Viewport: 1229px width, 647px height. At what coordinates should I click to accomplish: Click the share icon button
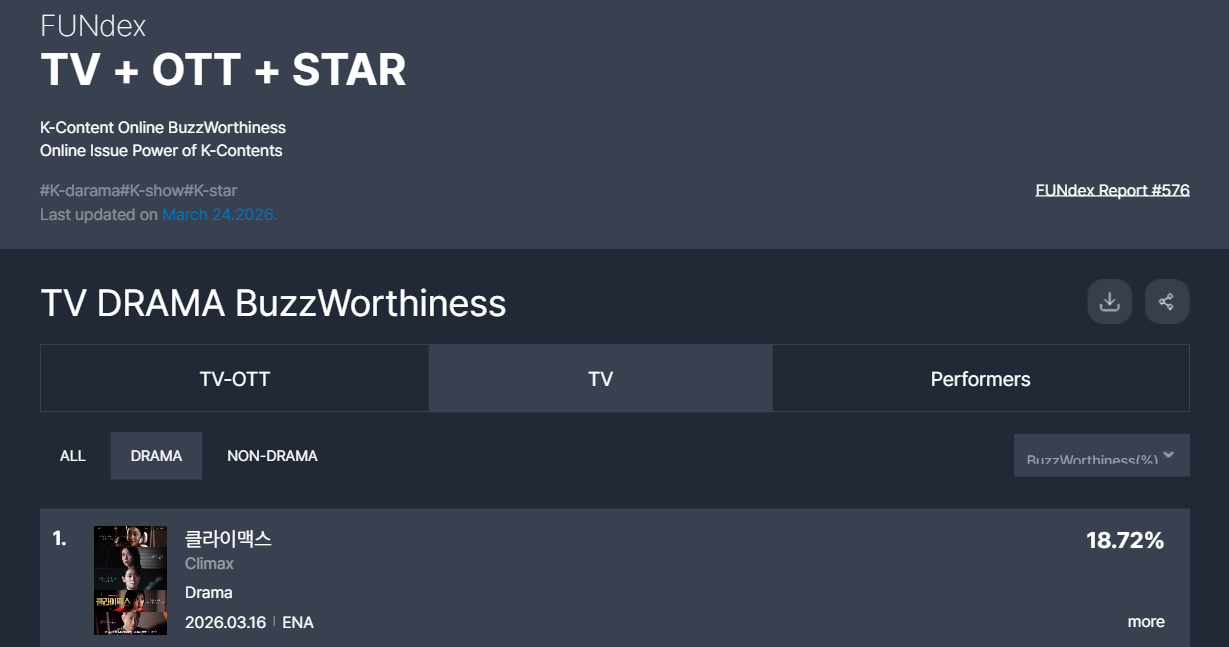tap(1166, 302)
